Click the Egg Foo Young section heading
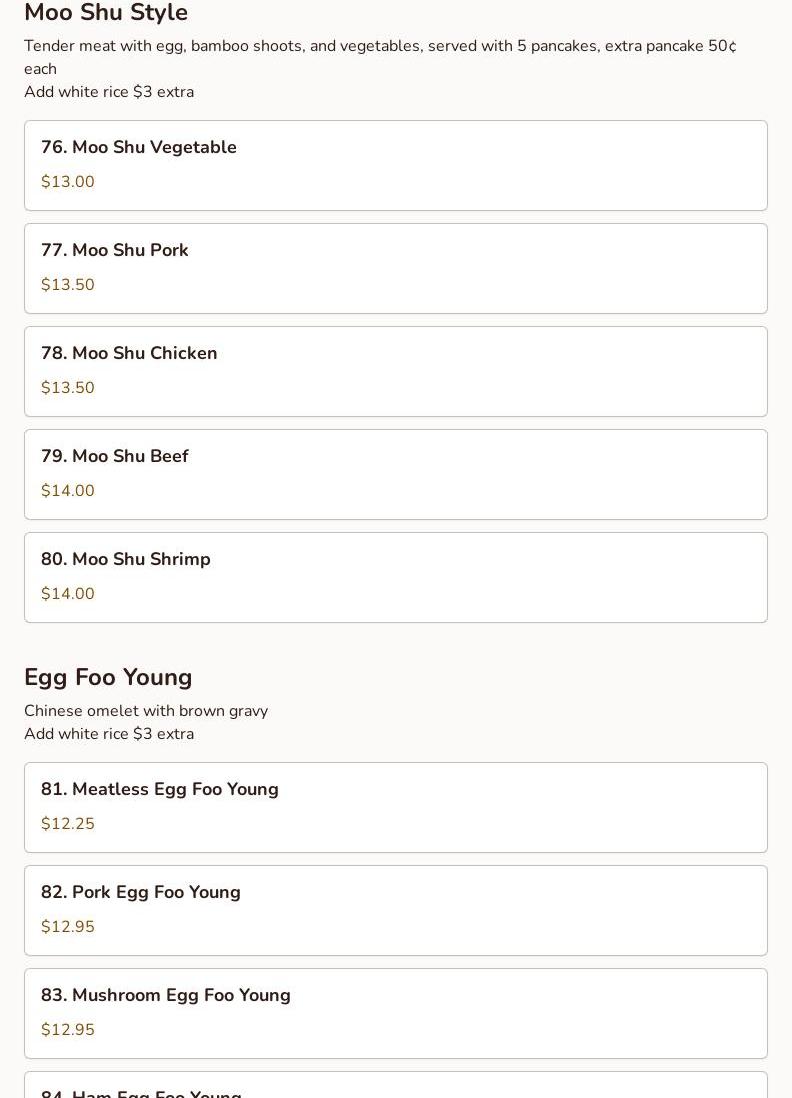 108,677
